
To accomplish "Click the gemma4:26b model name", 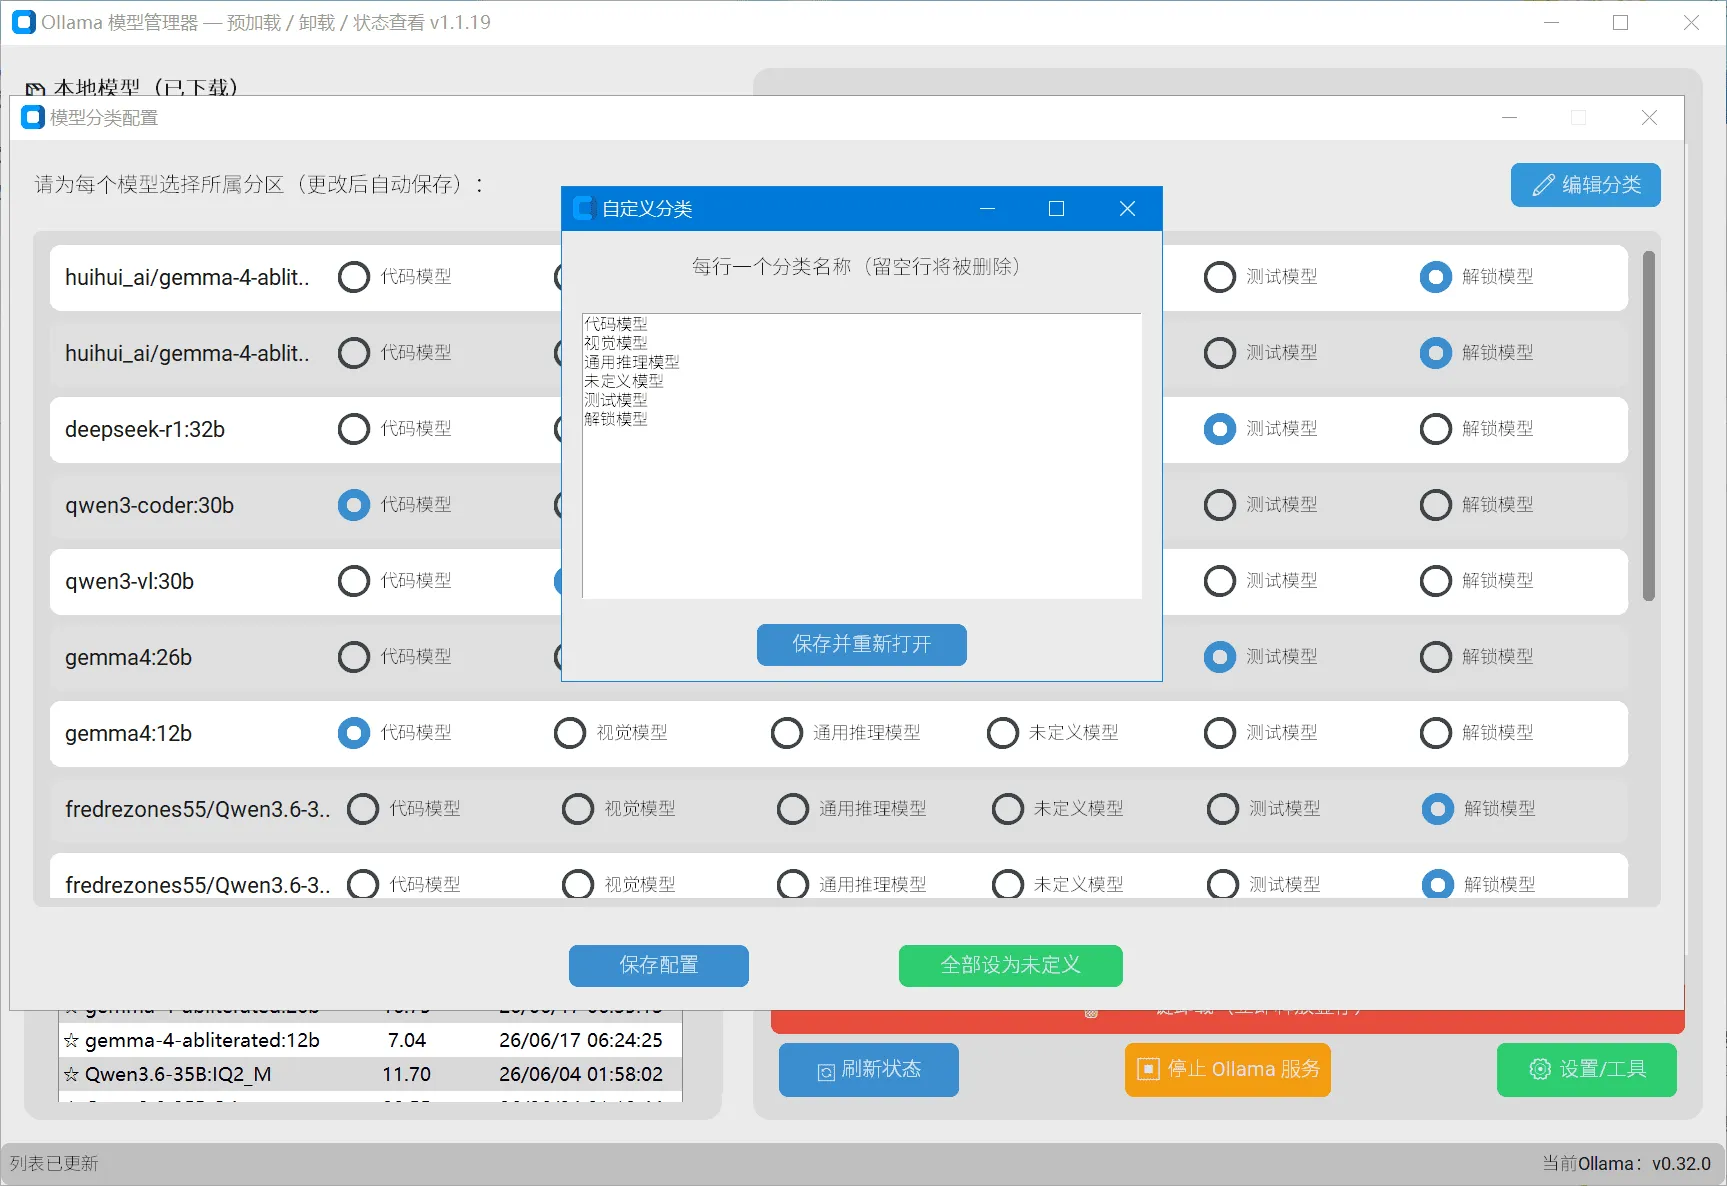I will (128, 657).
